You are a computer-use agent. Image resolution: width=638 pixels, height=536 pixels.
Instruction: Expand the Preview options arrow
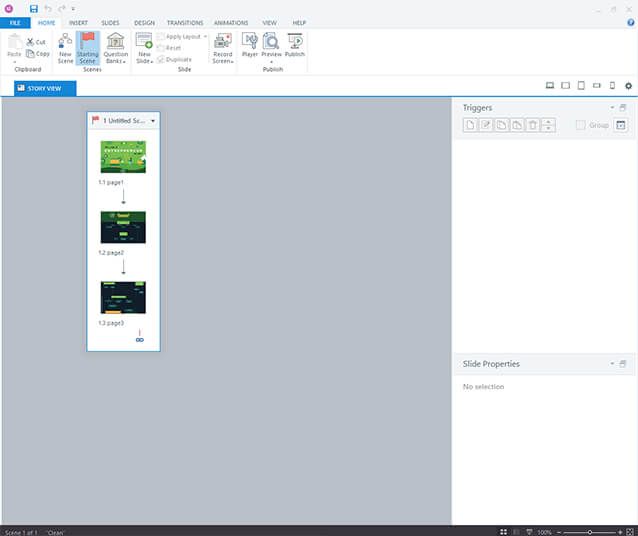click(271, 61)
